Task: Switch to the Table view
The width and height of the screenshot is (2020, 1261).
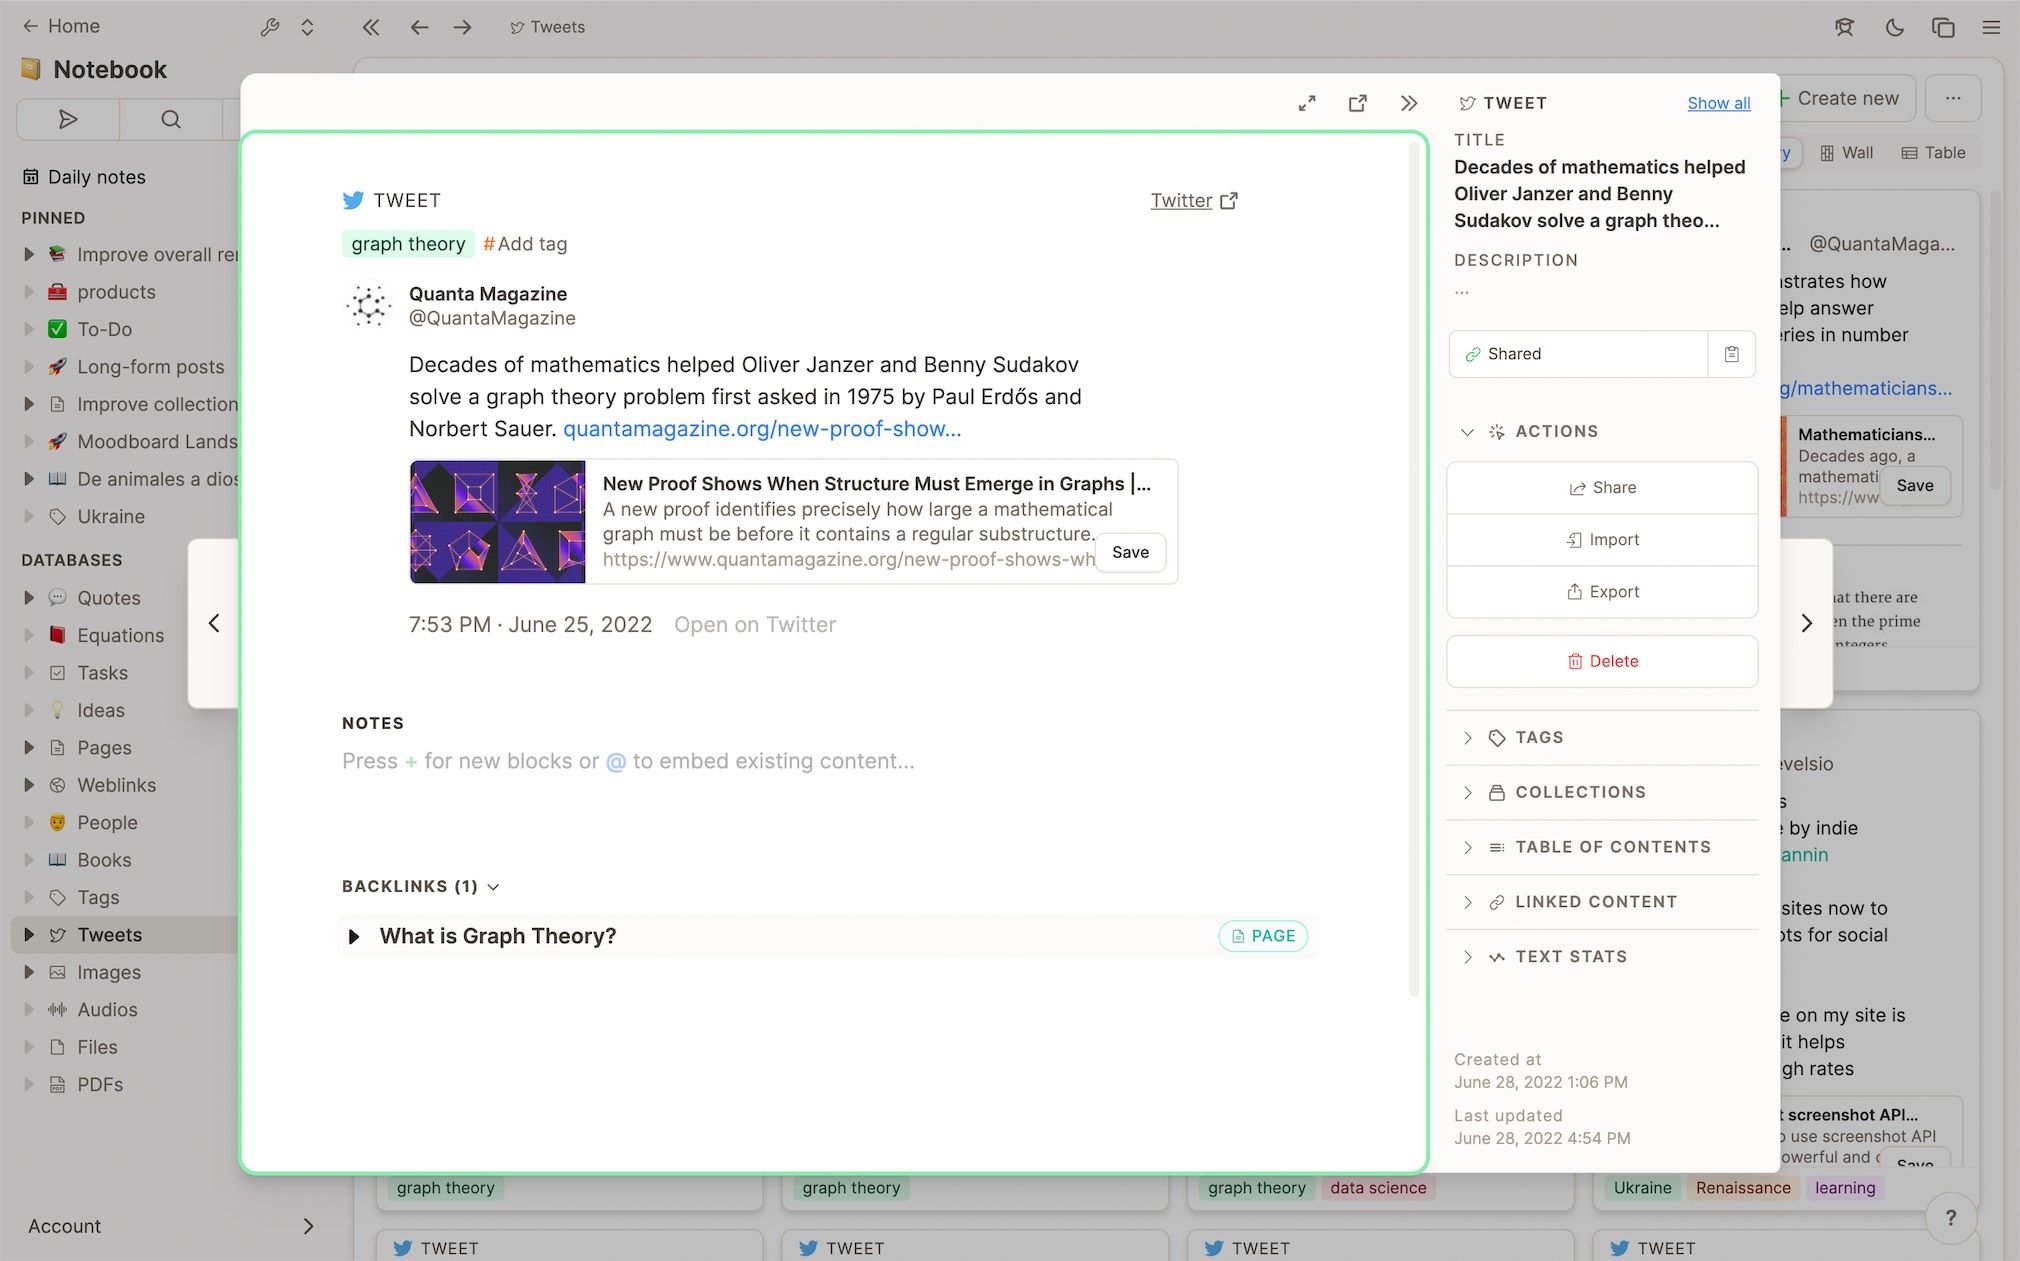Action: [1933, 152]
